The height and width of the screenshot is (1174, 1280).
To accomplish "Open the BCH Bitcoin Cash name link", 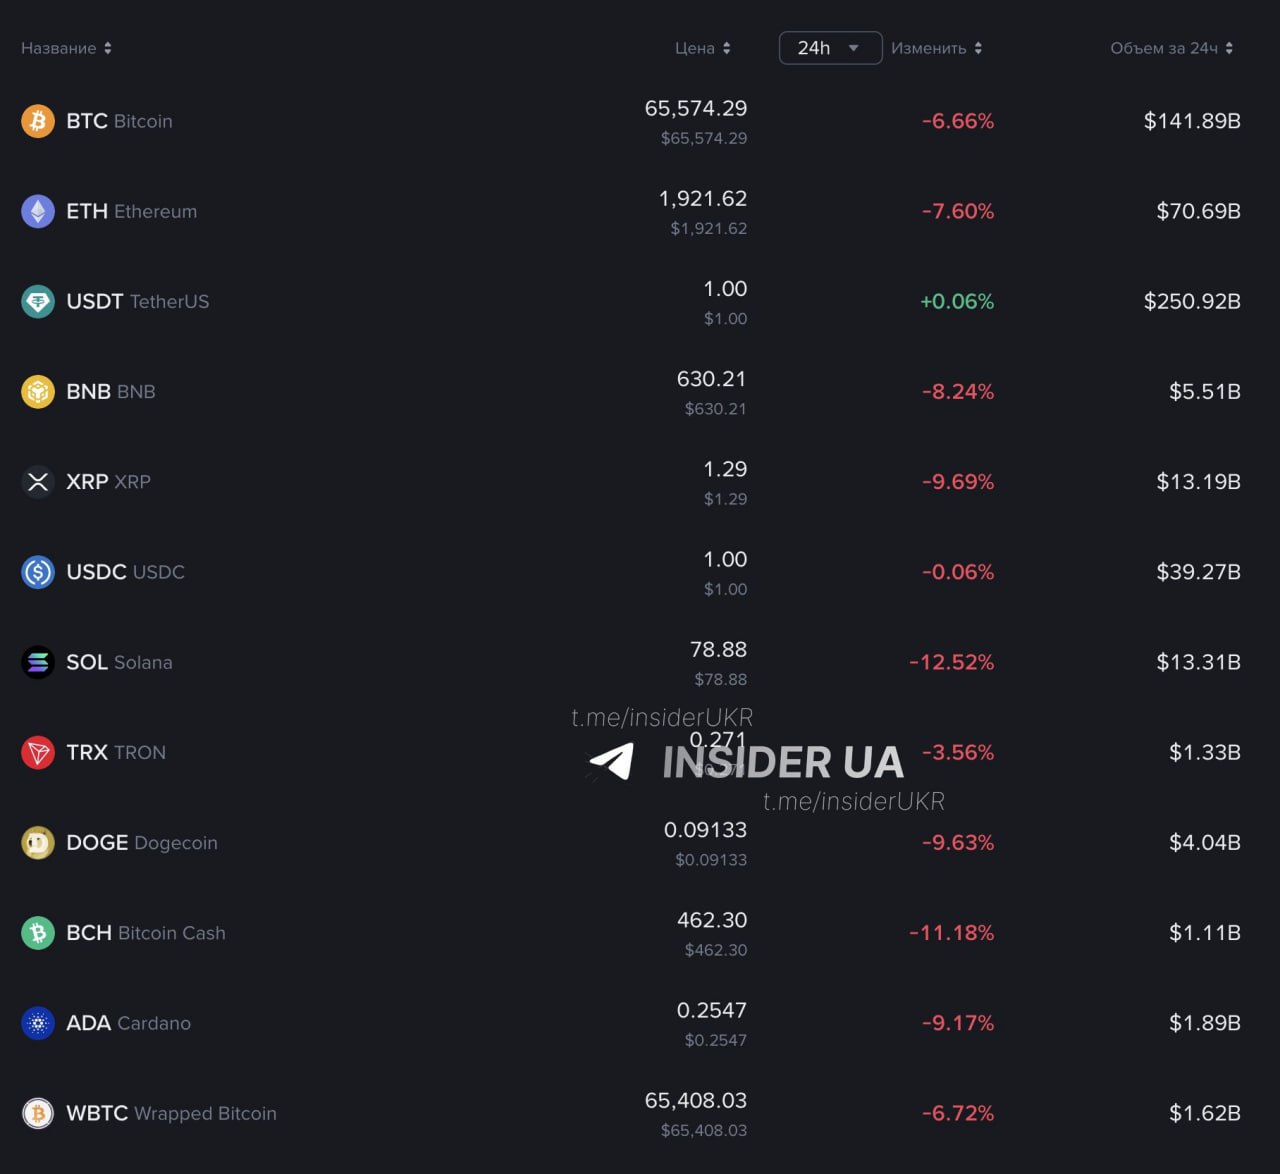I will (x=146, y=933).
